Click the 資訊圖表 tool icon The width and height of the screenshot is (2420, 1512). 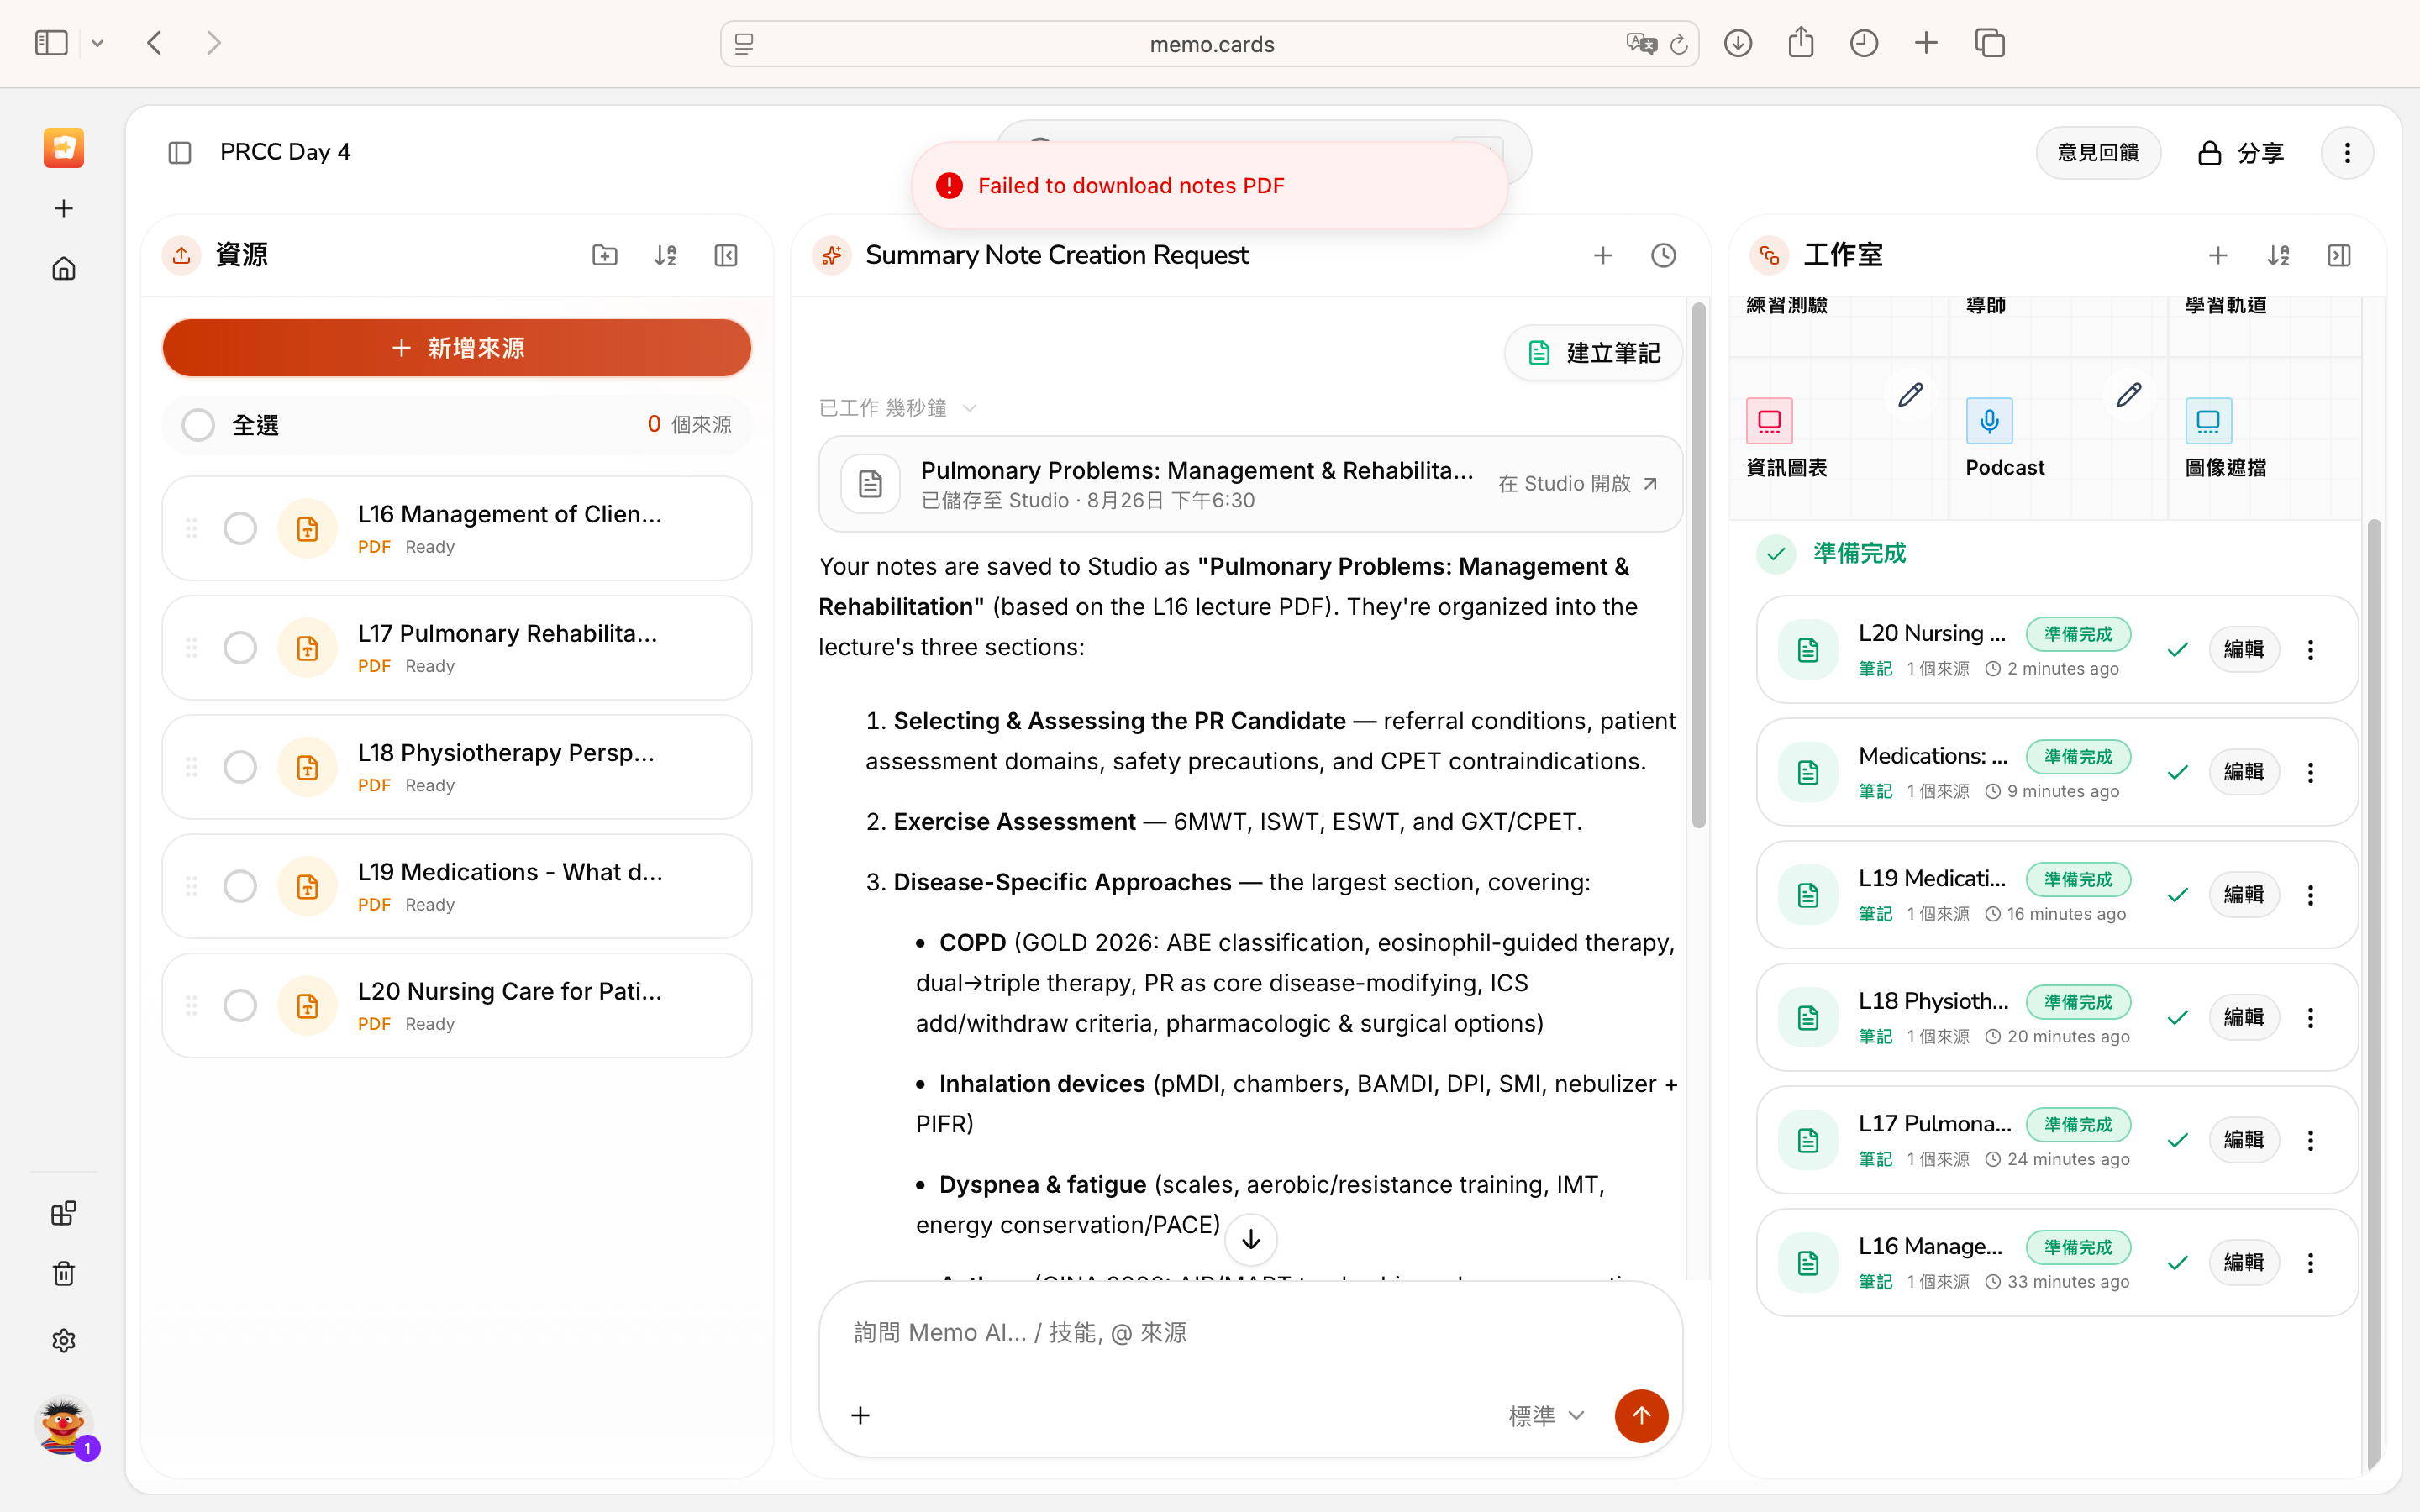[1769, 421]
